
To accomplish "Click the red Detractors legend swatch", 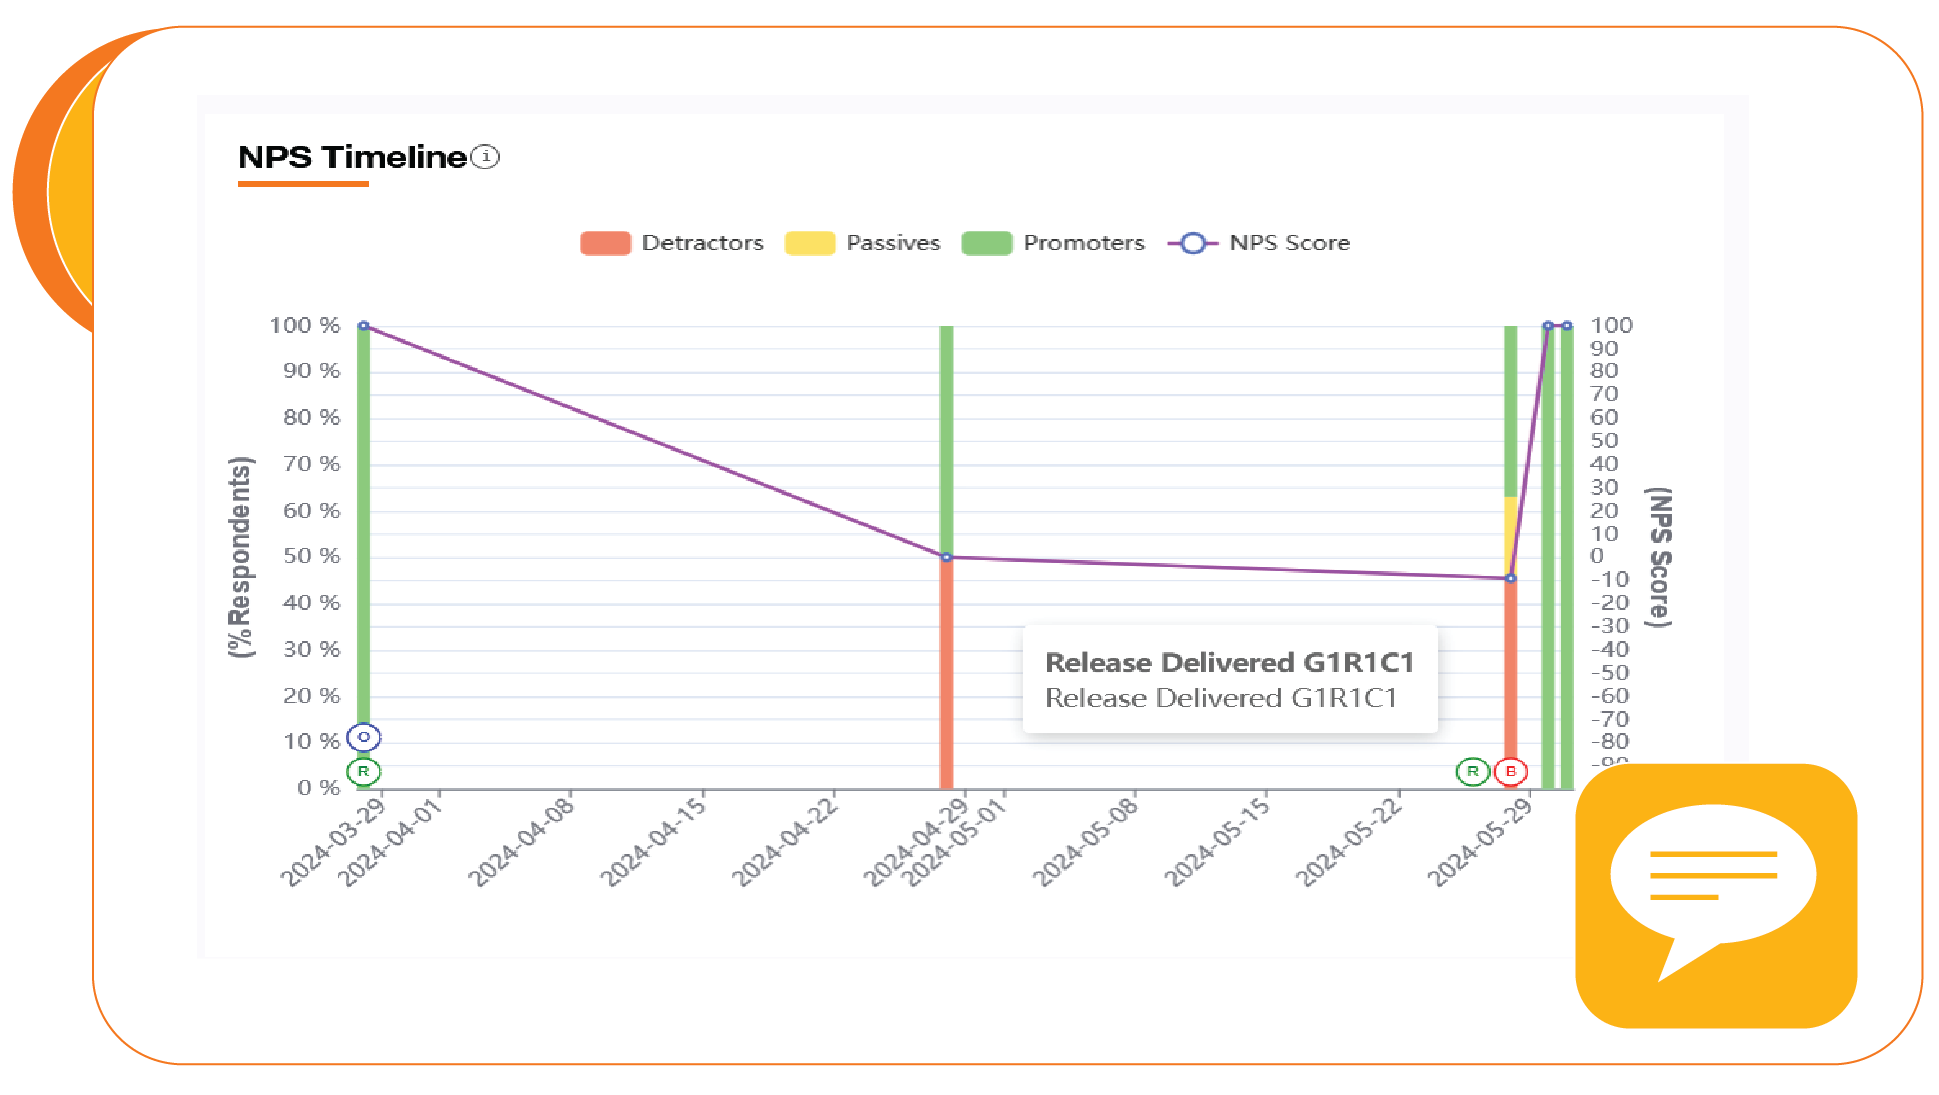I will (605, 243).
